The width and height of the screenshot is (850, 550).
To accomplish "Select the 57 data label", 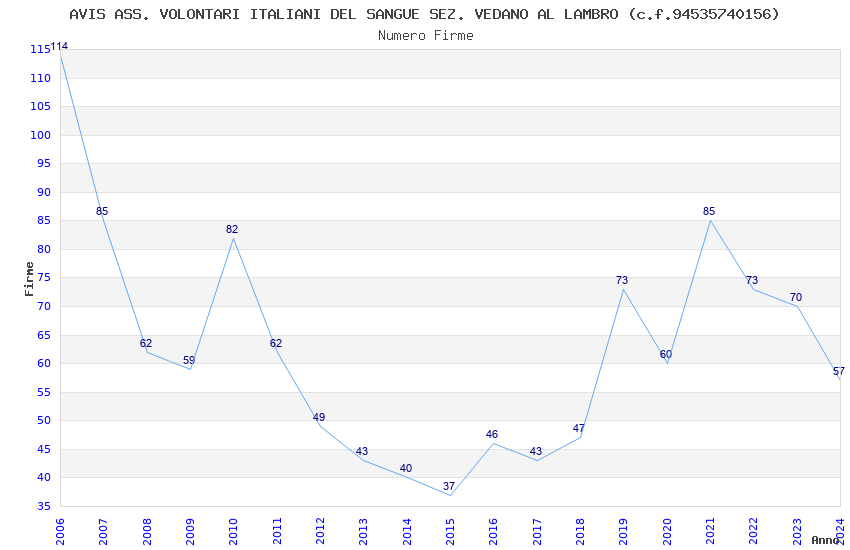I will pyautogui.click(x=839, y=371).
